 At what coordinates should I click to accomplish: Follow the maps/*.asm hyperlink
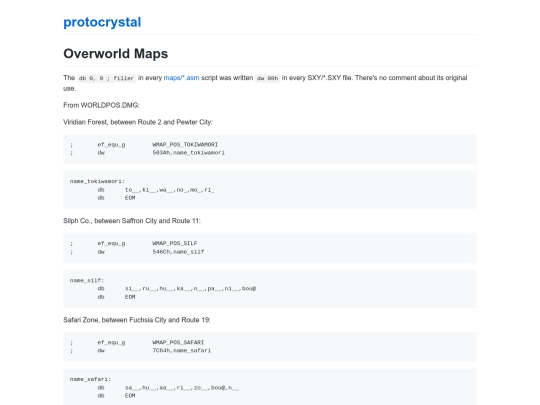tap(181, 78)
